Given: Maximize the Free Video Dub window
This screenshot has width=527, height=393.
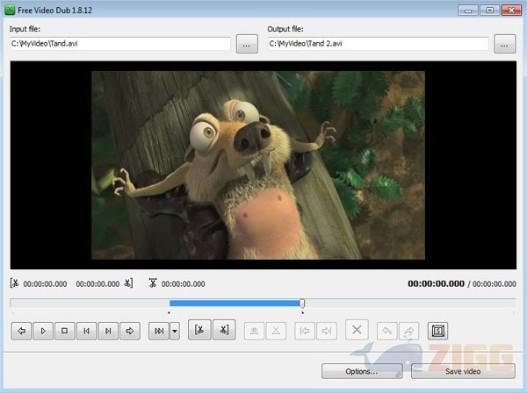Looking at the screenshot, I should [x=489, y=10].
